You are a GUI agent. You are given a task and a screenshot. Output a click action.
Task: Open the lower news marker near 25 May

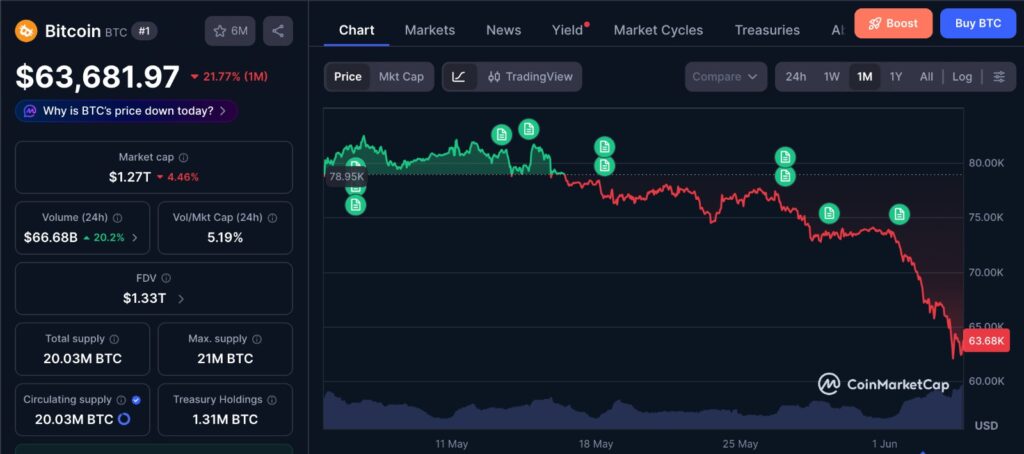coord(785,176)
